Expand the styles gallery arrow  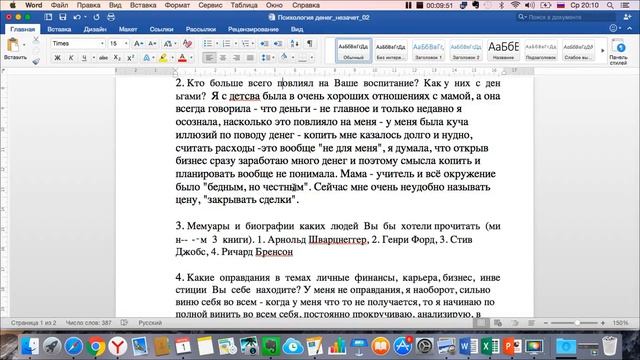602,51
